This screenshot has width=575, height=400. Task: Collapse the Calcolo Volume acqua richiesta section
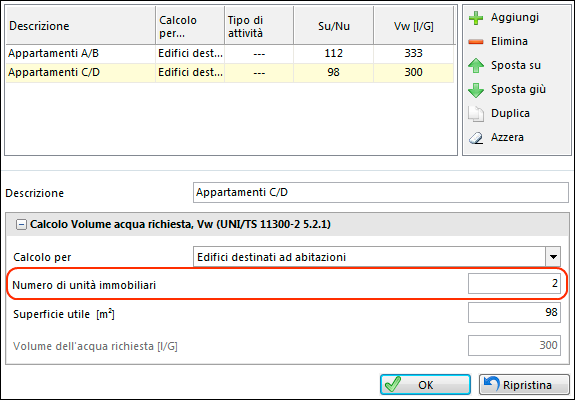[21, 224]
